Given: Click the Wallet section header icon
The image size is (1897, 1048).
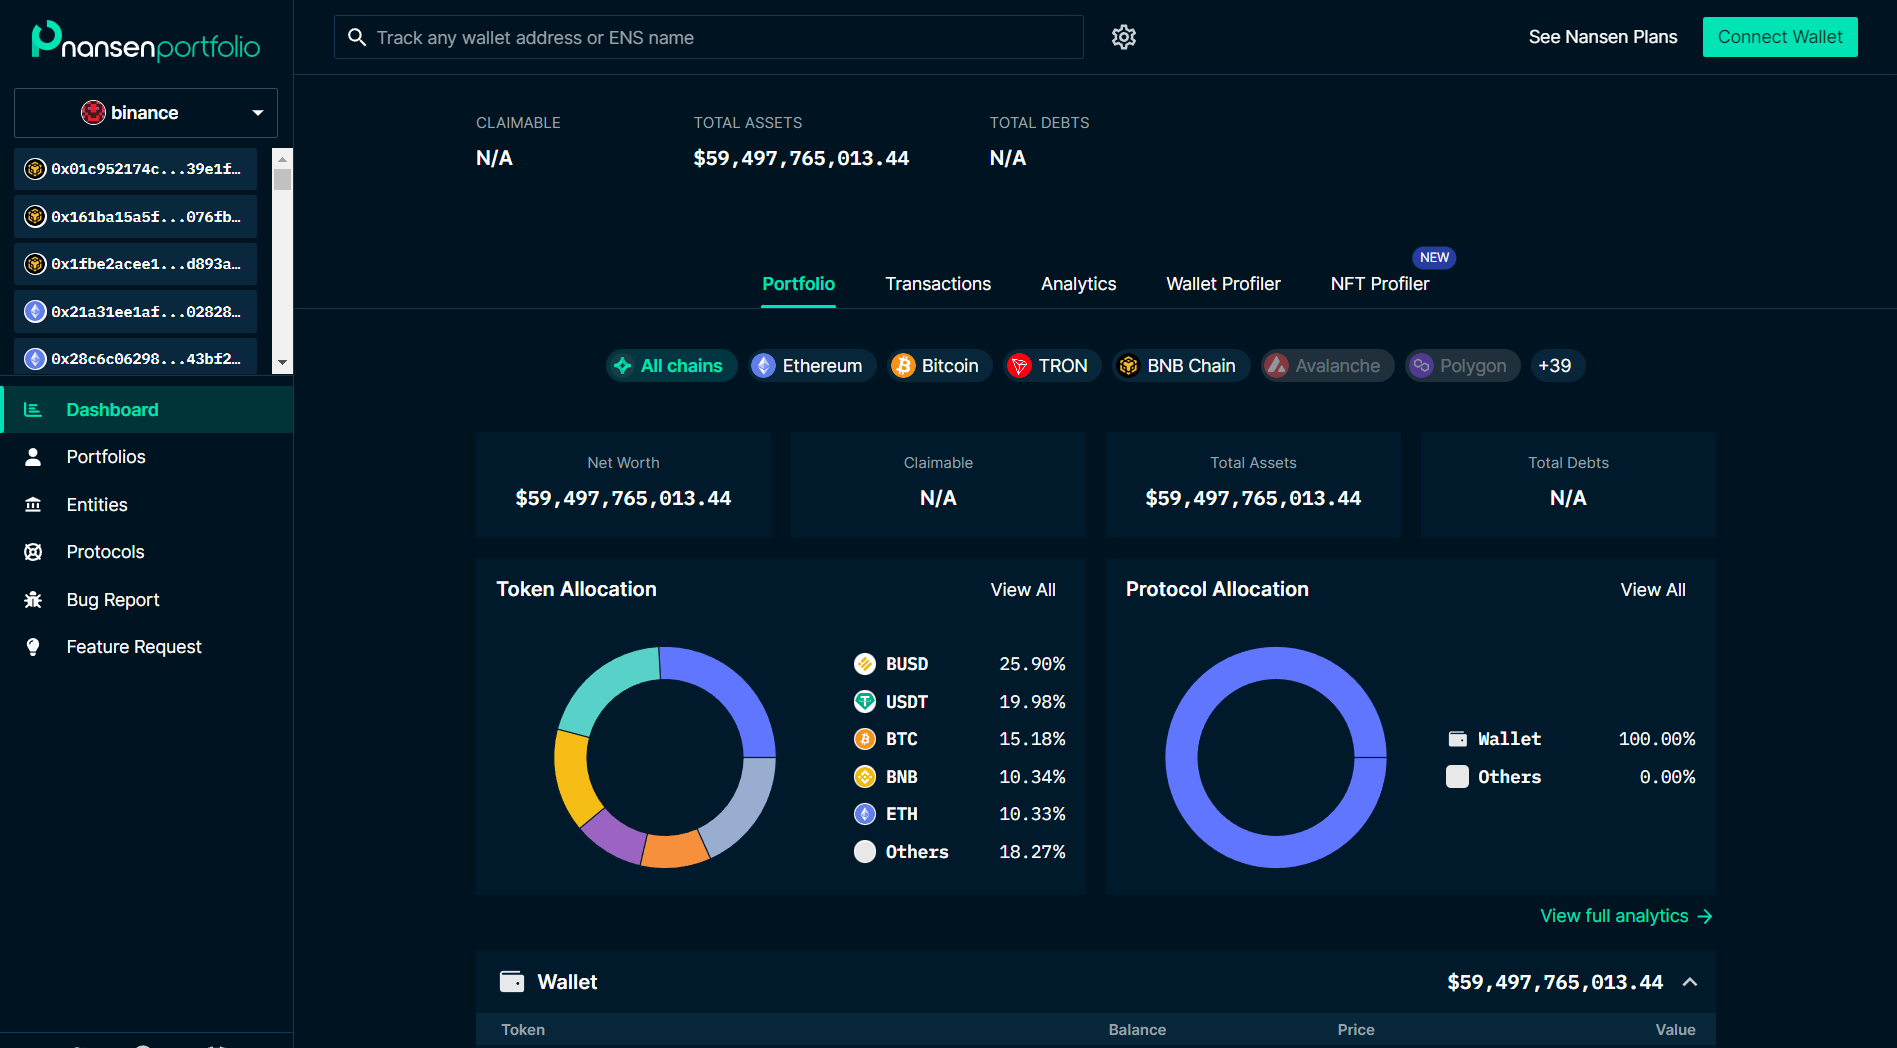Looking at the screenshot, I should click(x=512, y=982).
